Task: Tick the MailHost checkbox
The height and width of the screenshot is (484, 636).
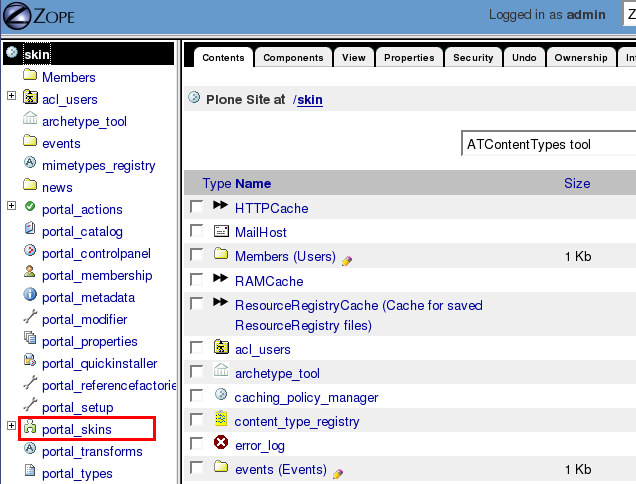Action: coord(197,231)
